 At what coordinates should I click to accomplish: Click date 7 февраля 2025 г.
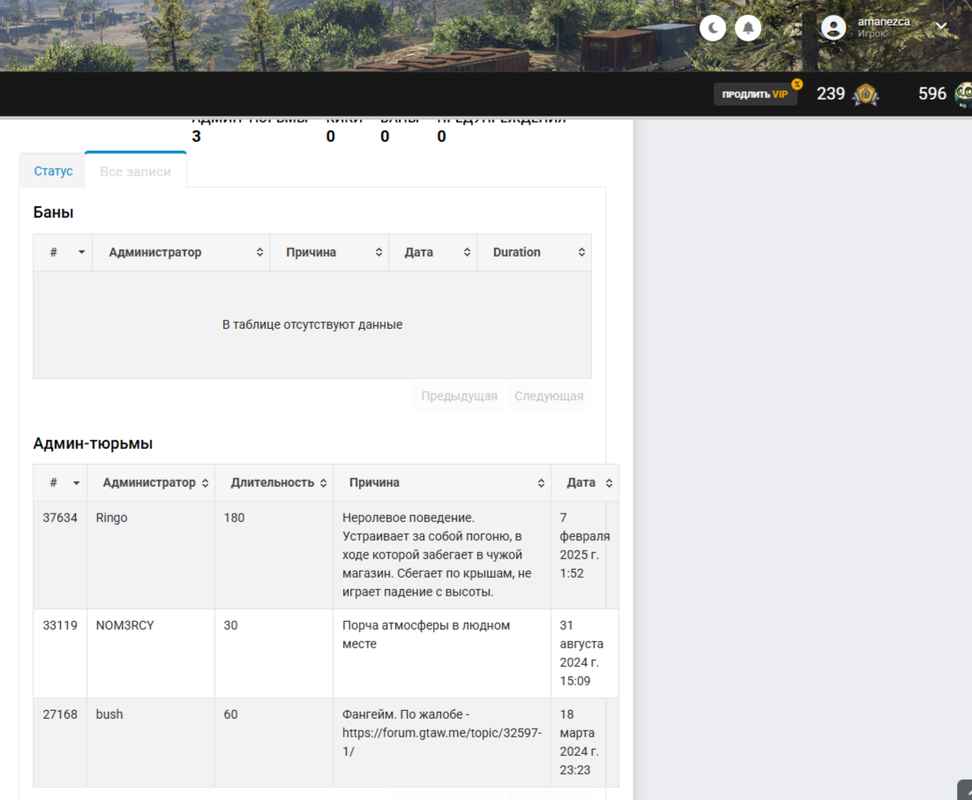(x=585, y=545)
